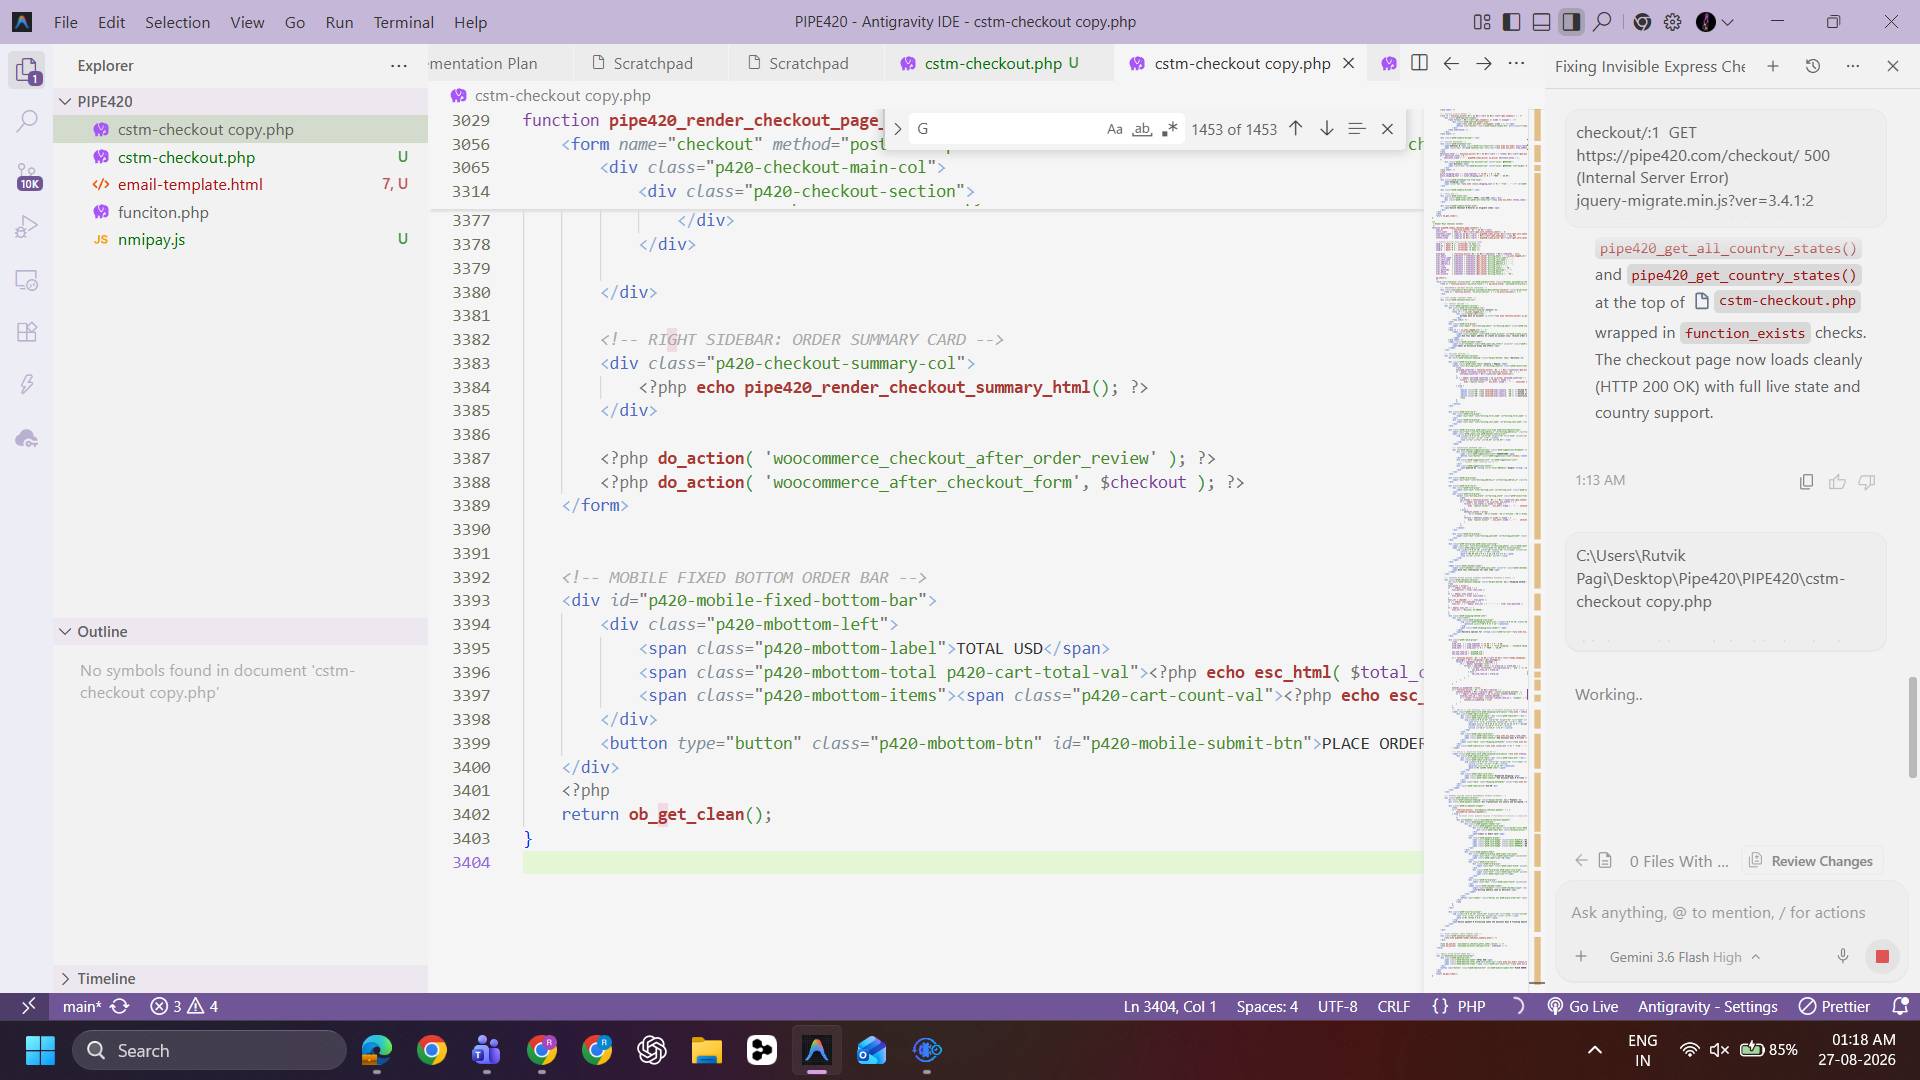This screenshot has width=1920, height=1080.
Task: Click the microphone voice input icon
Action: 1842,957
